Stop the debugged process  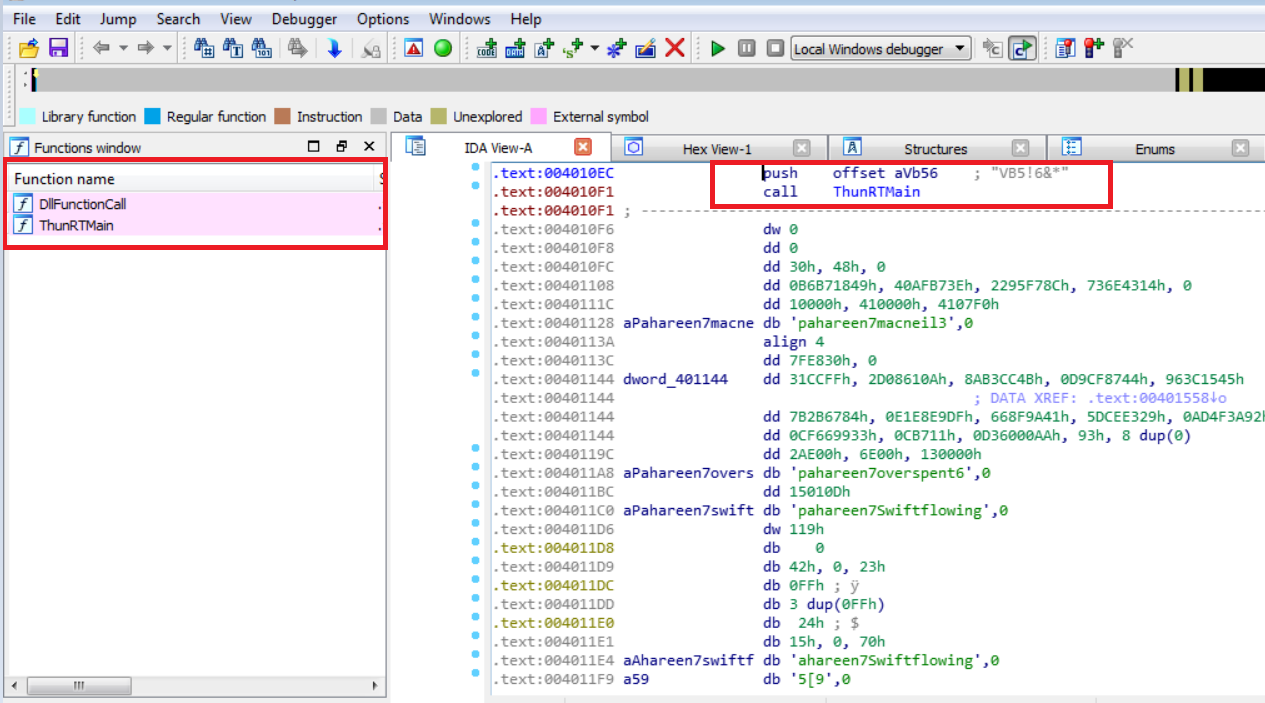(775, 48)
